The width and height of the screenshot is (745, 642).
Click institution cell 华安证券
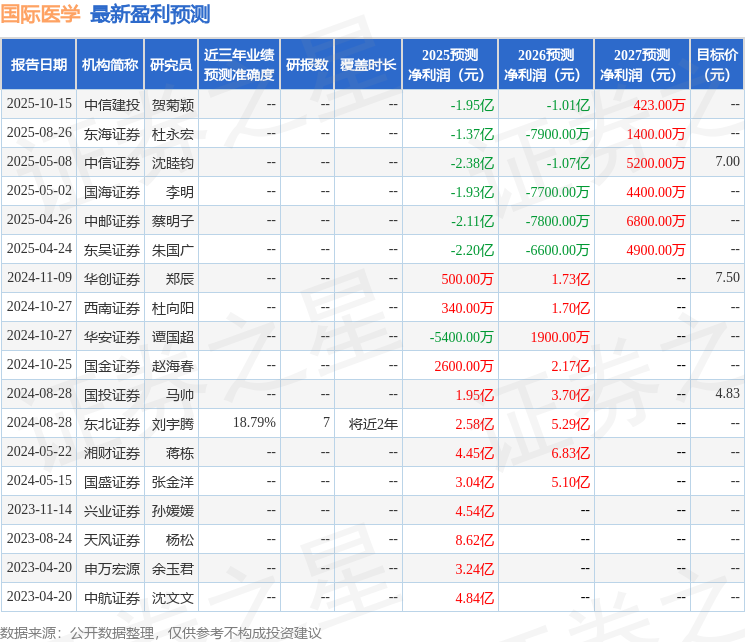(x=112, y=337)
